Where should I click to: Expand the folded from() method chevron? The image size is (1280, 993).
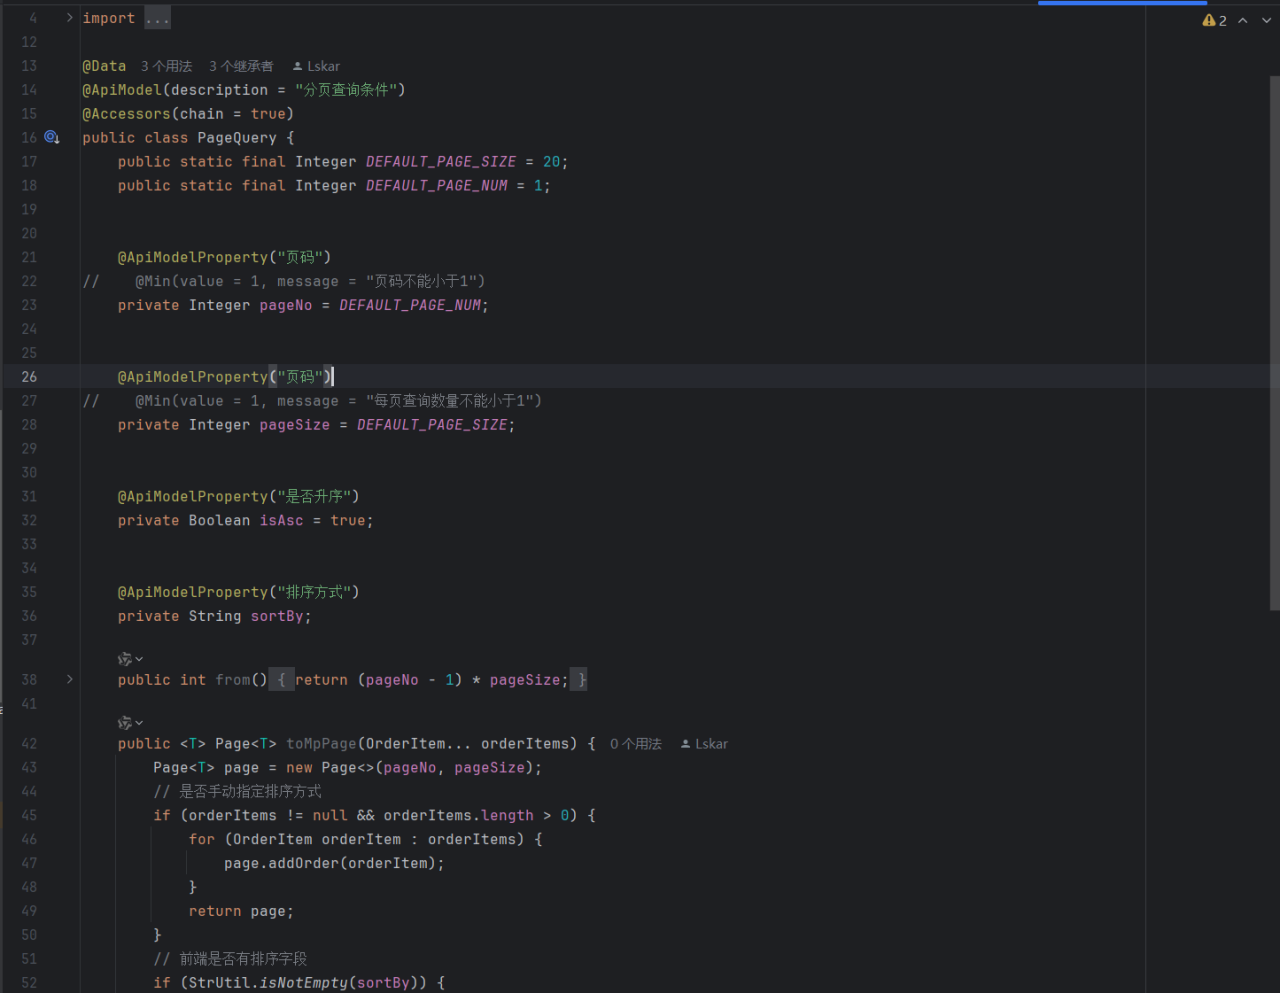pos(69,679)
